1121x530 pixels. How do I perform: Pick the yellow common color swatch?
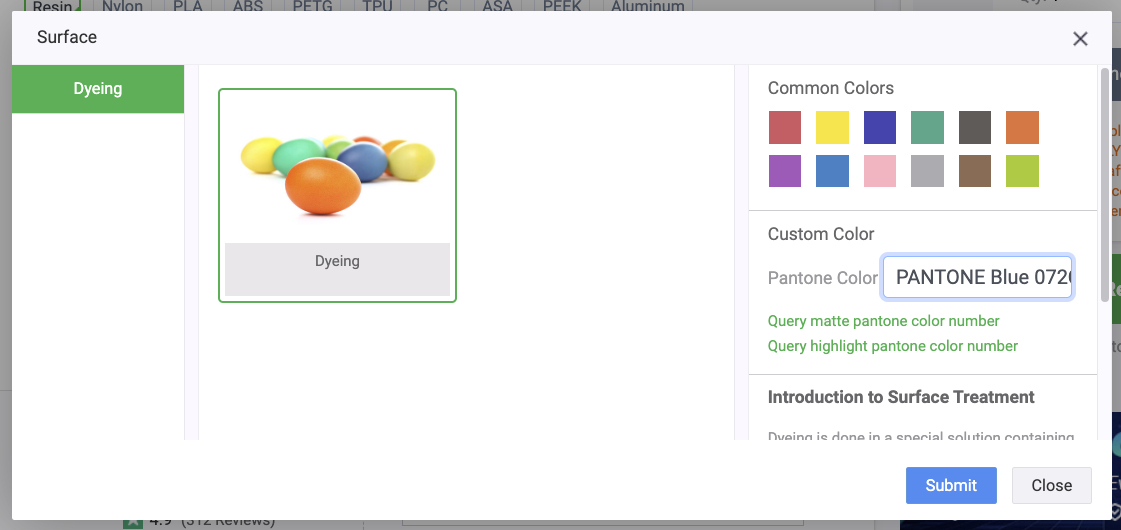(832, 128)
